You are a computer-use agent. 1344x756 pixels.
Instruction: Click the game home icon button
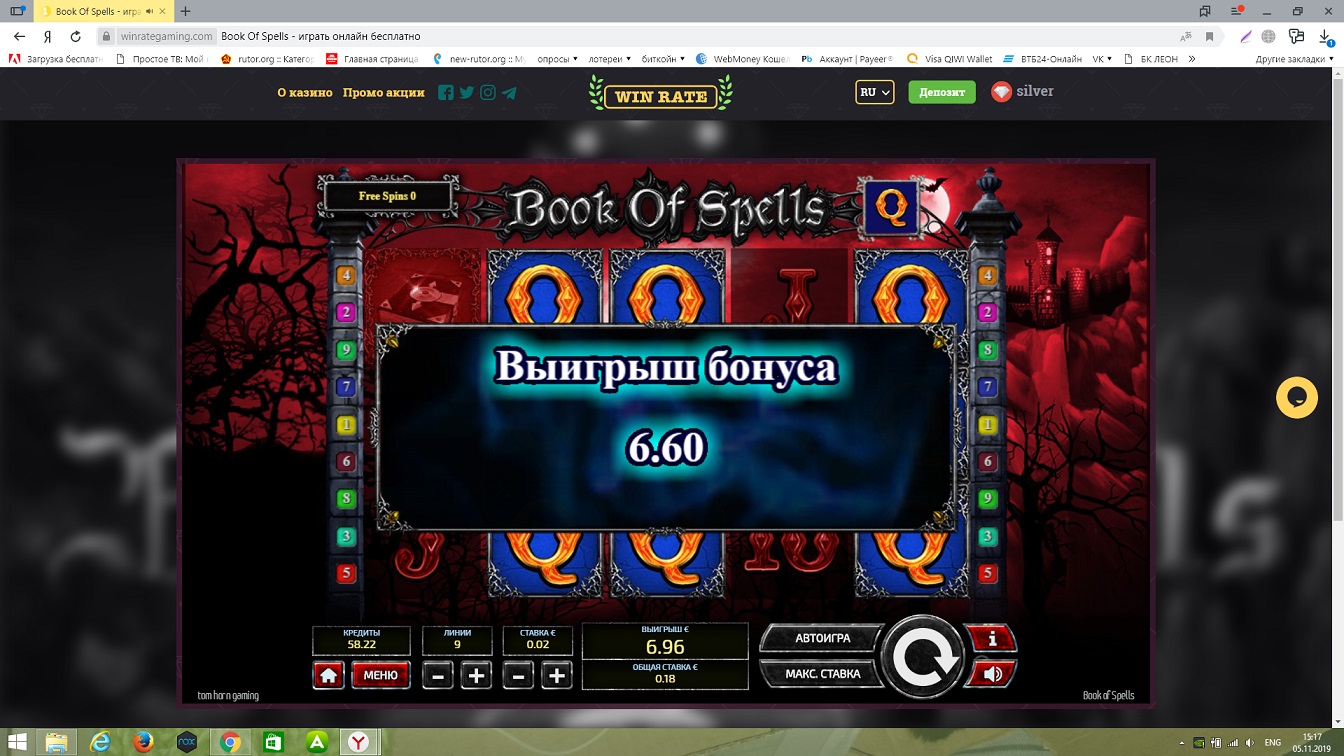(x=328, y=676)
